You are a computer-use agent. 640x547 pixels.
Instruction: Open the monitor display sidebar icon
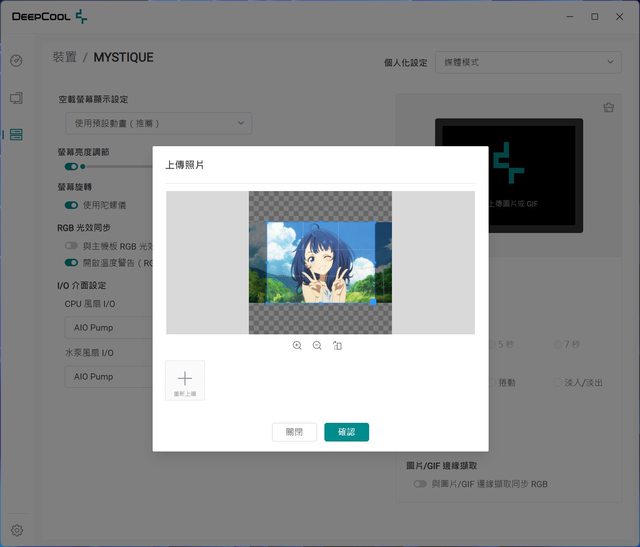16,98
